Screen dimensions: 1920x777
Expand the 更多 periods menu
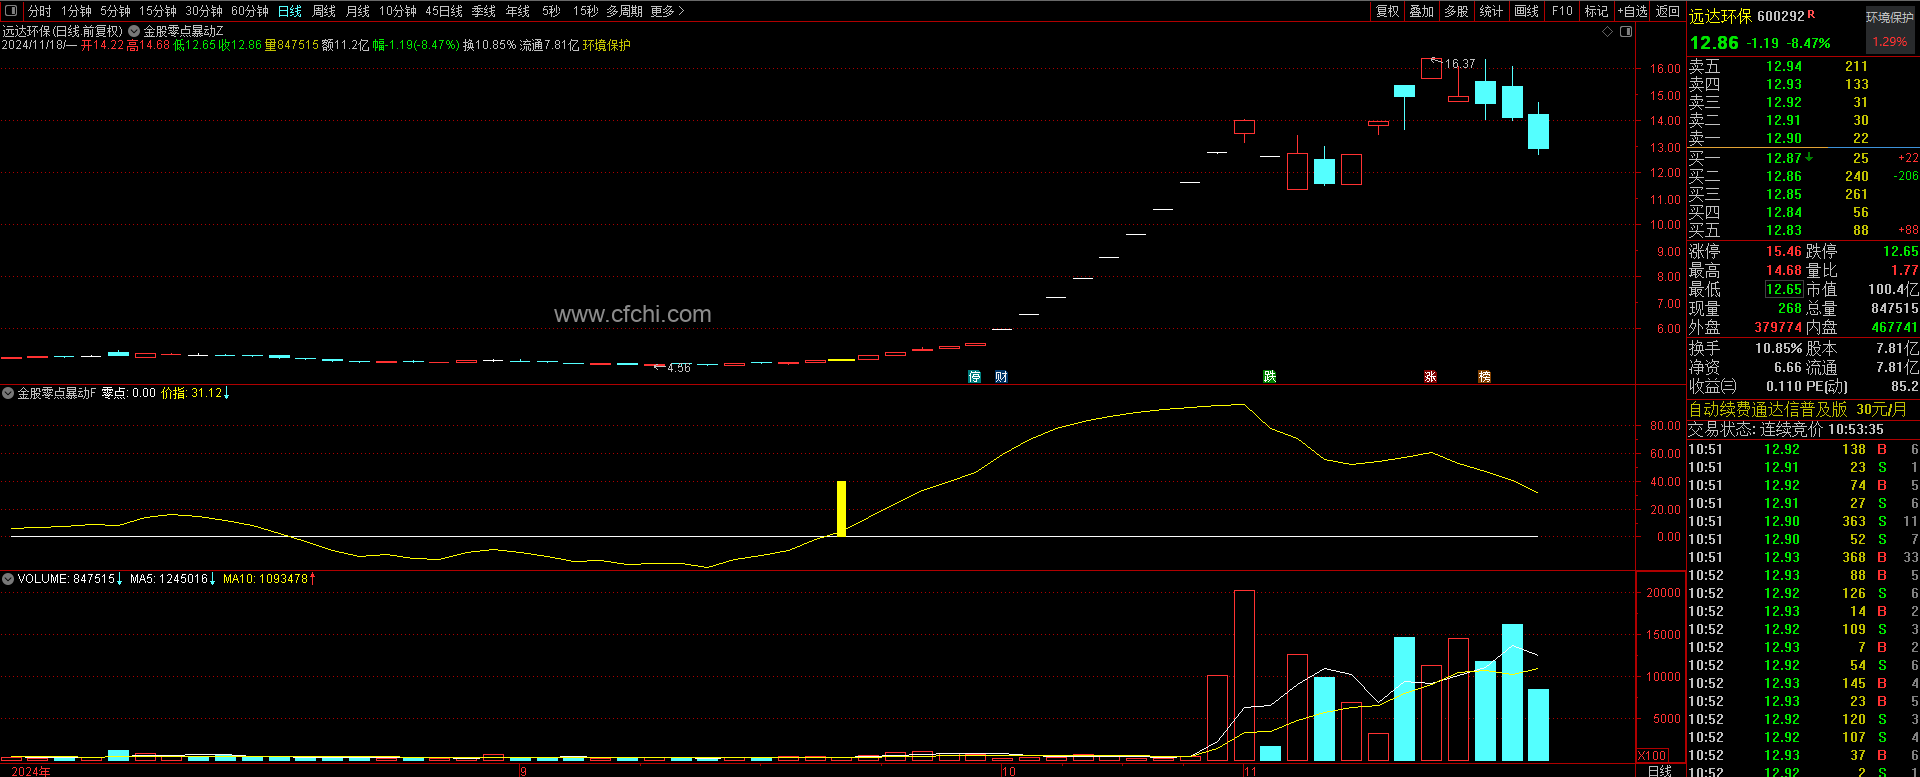click(x=667, y=11)
